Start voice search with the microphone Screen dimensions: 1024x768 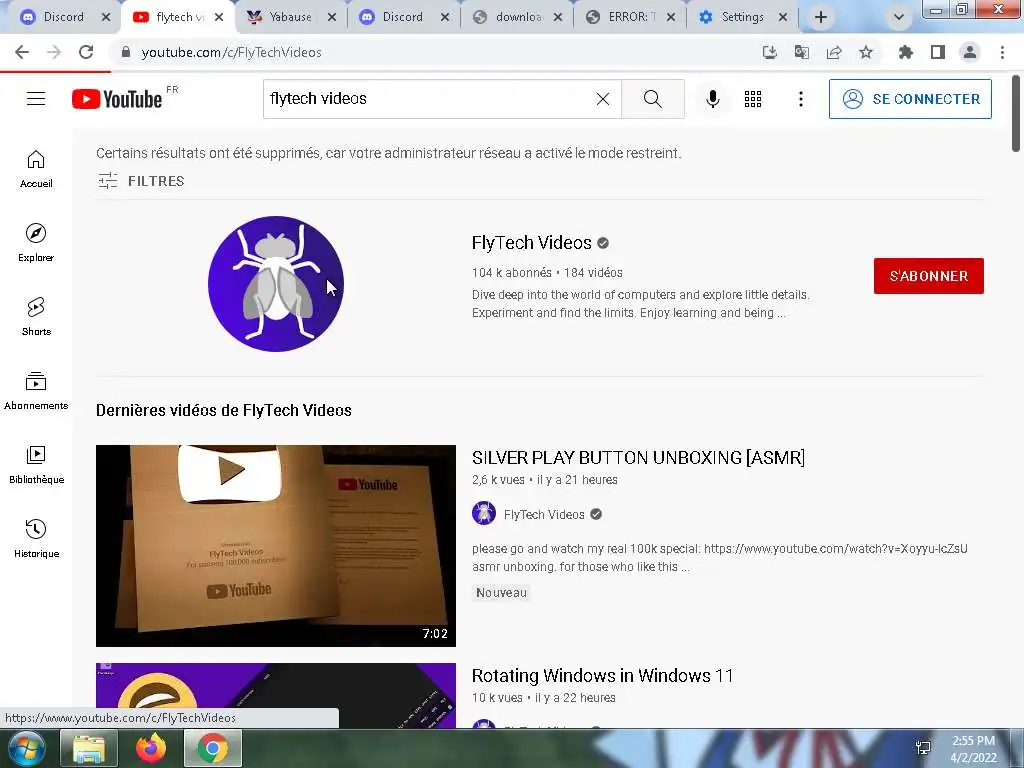(712, 99)
